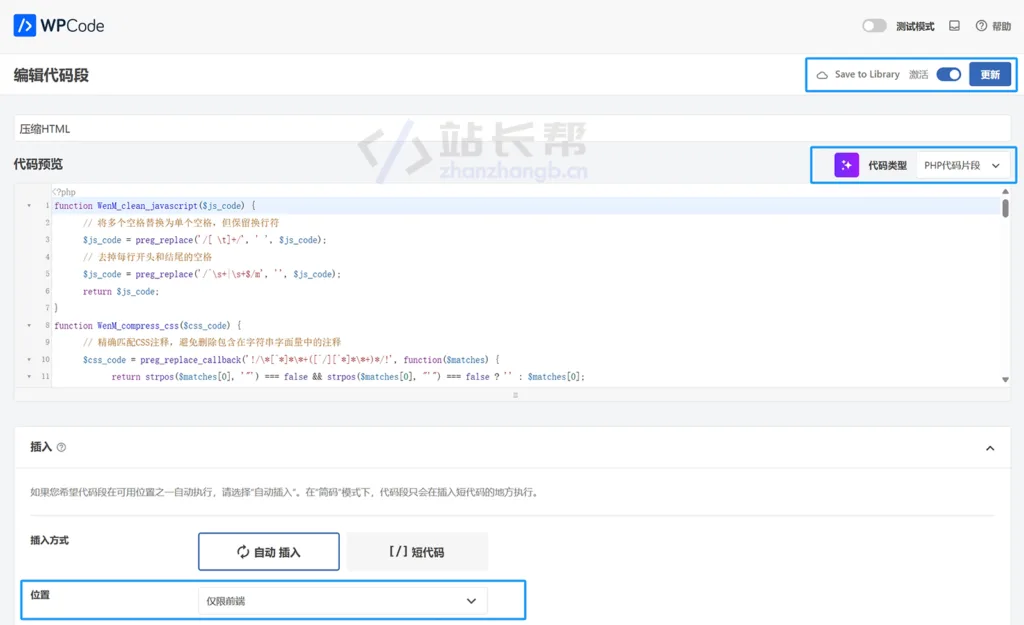This screenshot has width=1024, height=625.
Task: Click the code editor resize handle
Action: [x=515, y=395]
